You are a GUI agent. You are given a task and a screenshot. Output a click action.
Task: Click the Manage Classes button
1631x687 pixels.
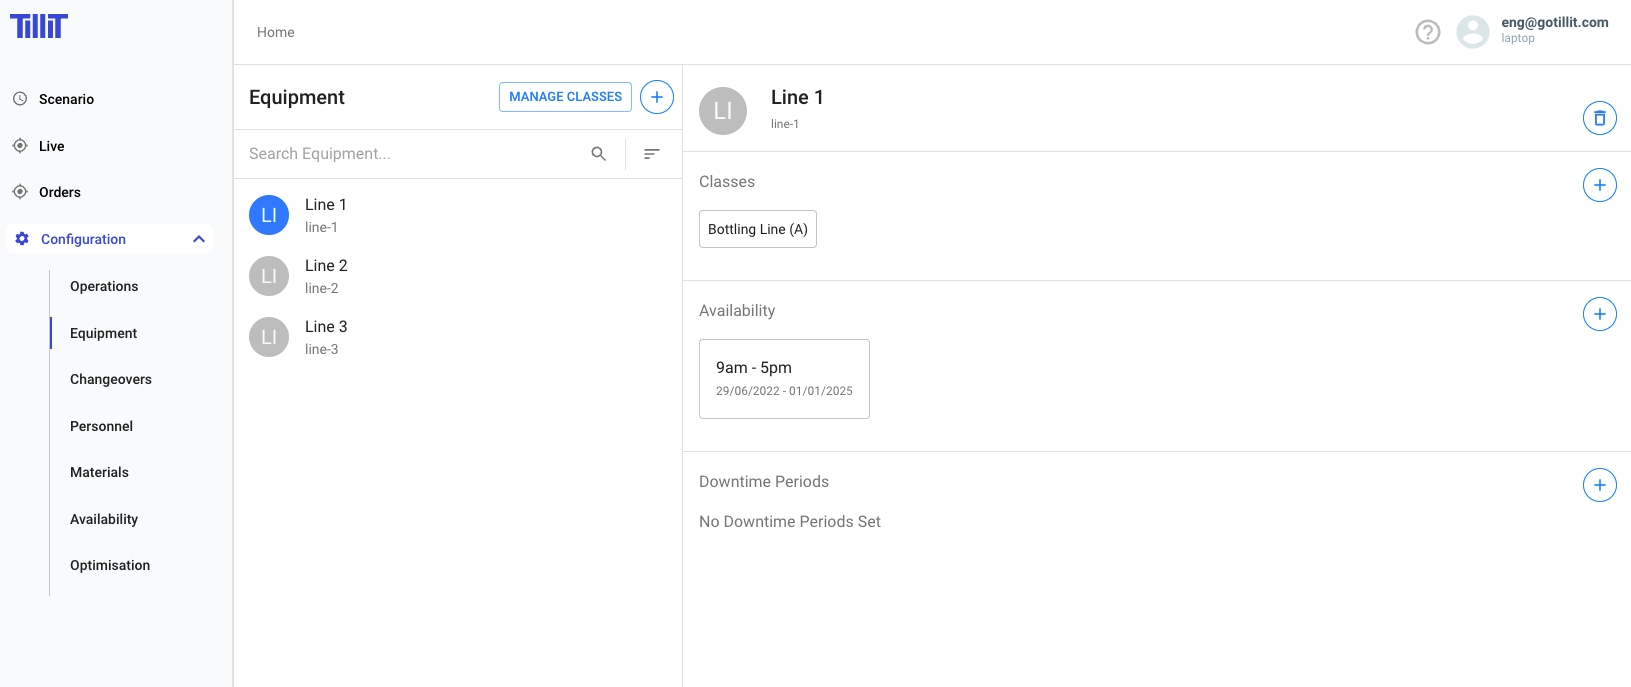pos(565,97)
